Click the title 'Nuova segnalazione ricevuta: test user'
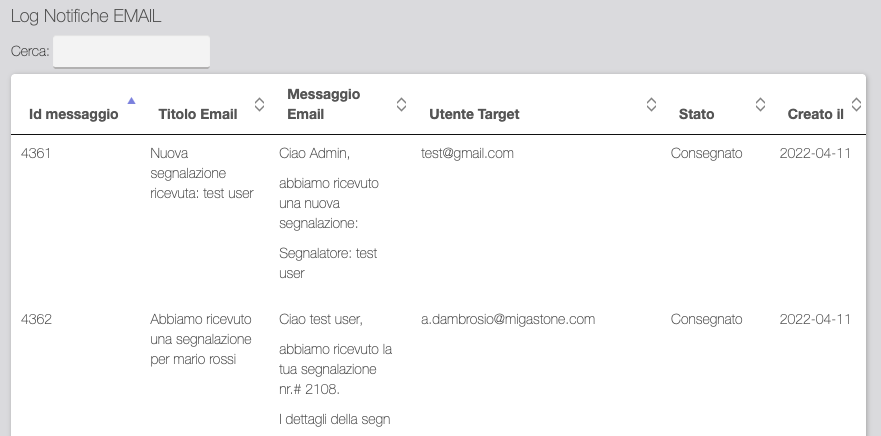 201,173
